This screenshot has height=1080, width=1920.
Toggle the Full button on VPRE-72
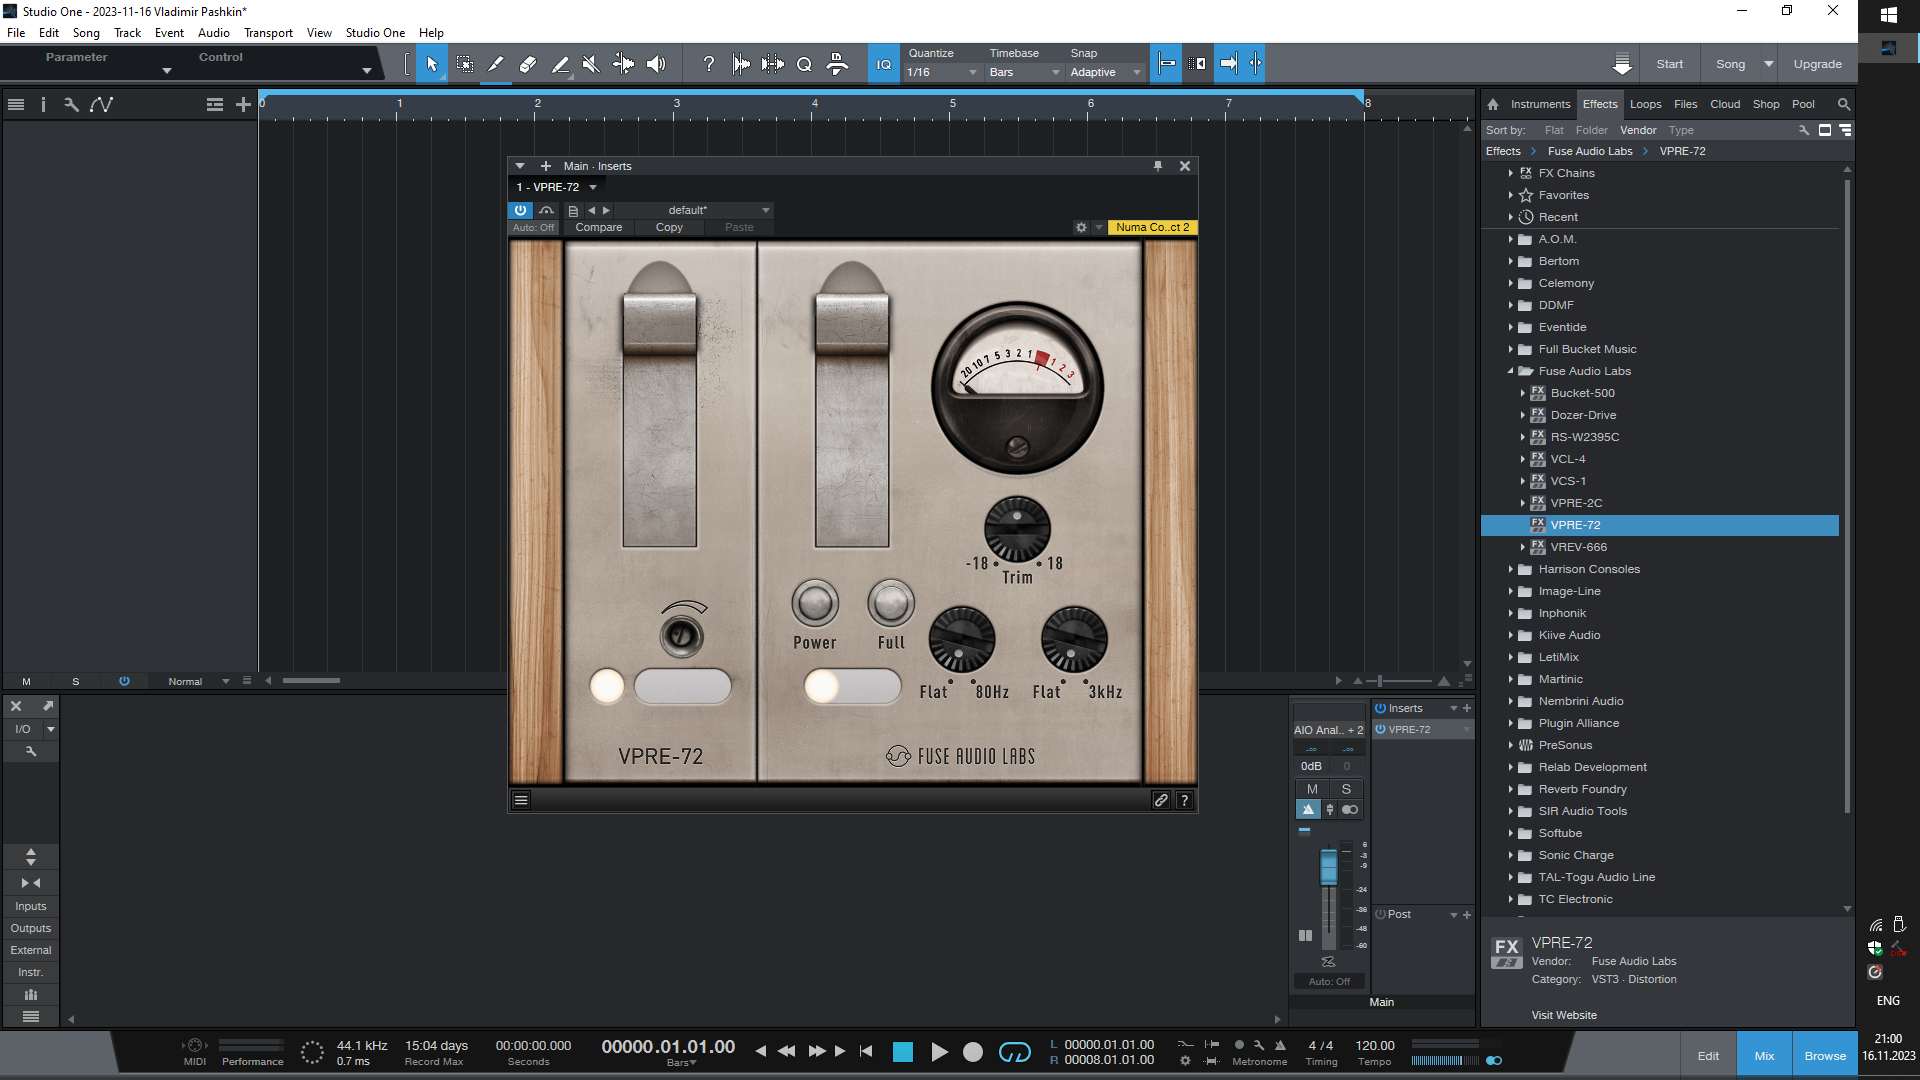890,603
